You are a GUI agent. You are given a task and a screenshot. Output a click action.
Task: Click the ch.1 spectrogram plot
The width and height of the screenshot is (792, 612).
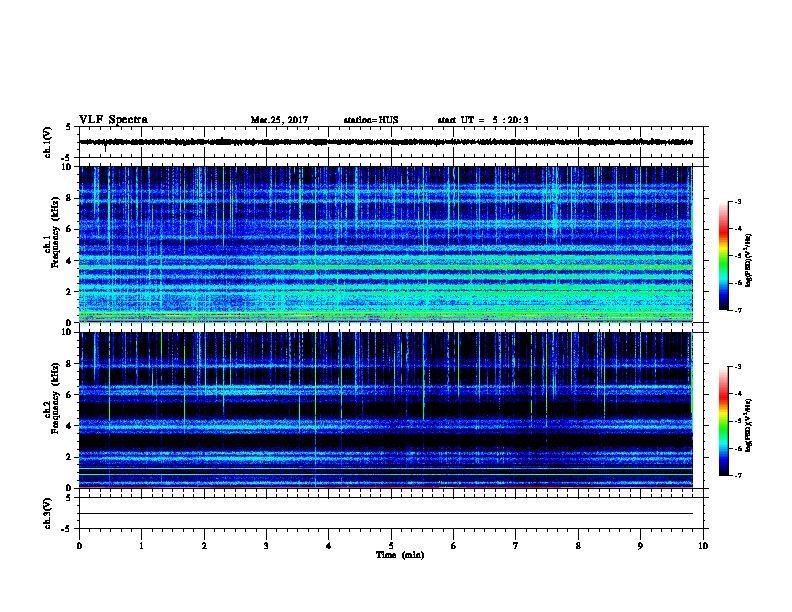coord(386,244)
